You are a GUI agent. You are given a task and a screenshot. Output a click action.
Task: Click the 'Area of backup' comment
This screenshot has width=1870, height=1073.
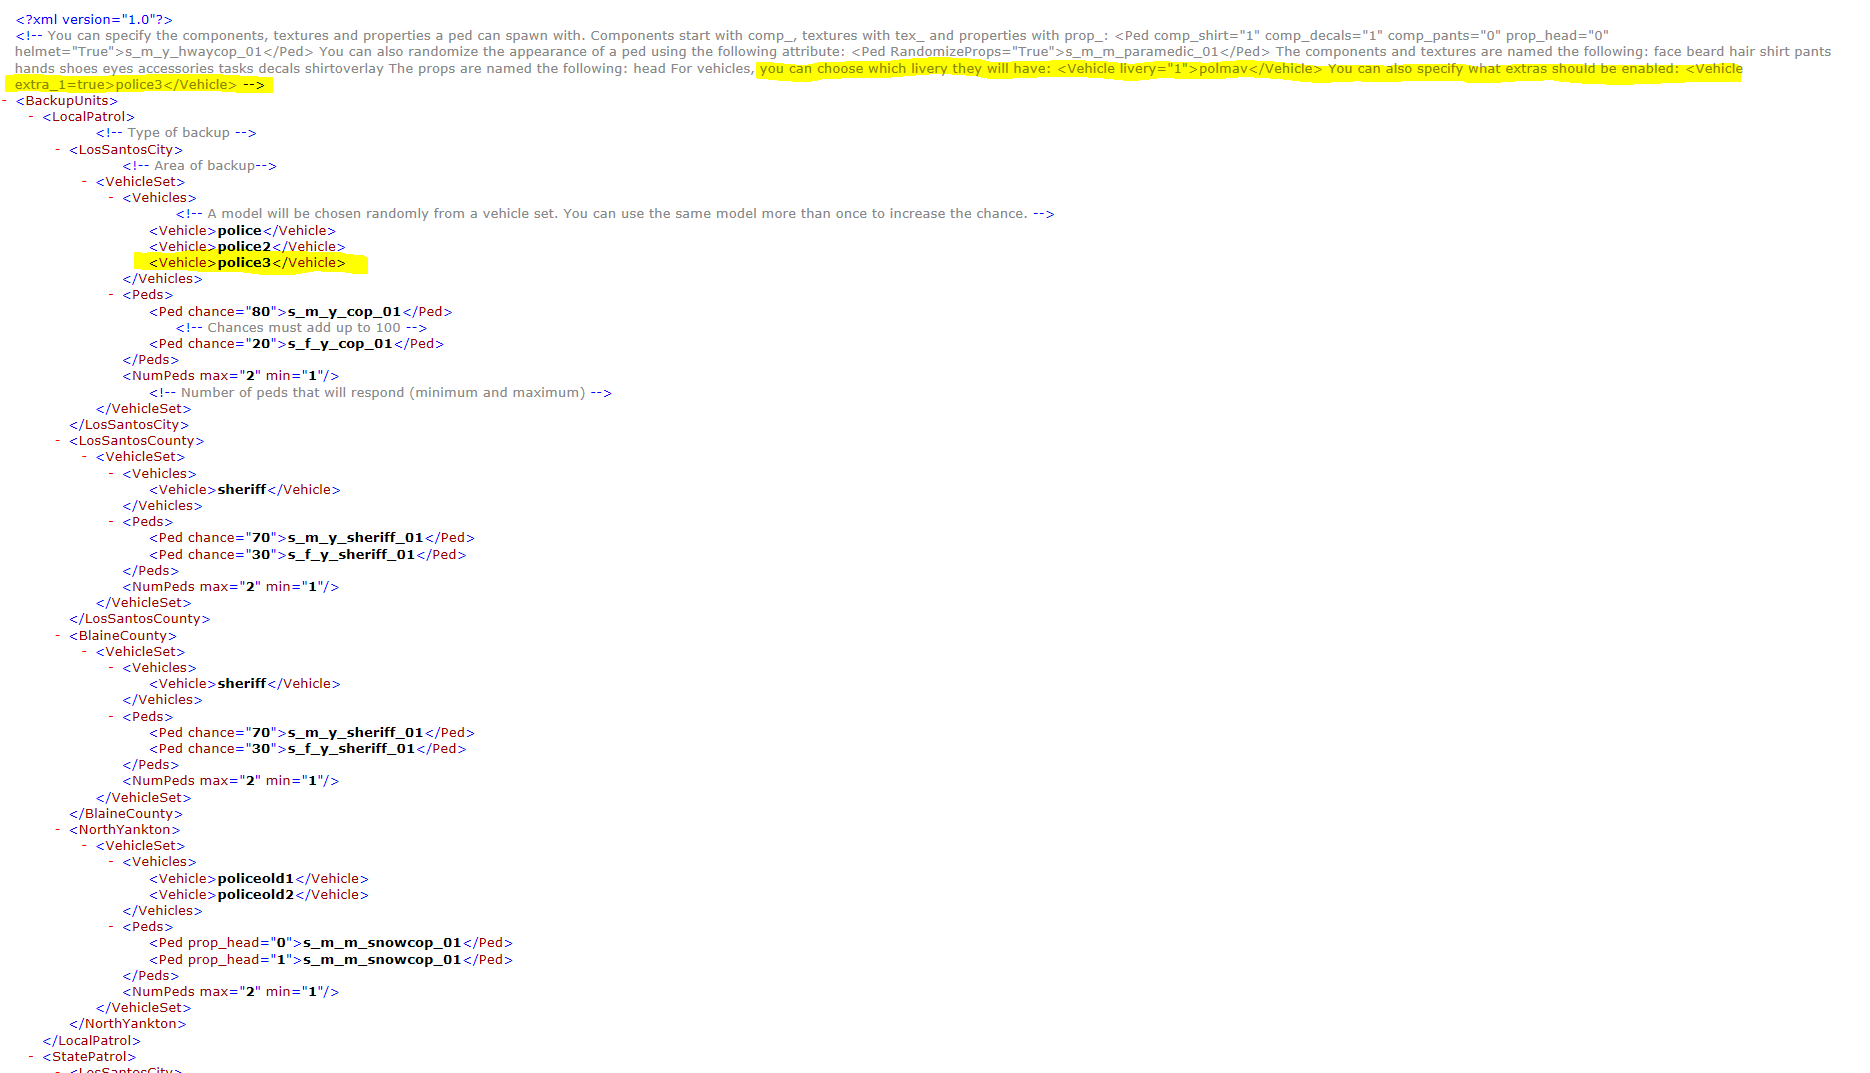click(200, 166)
